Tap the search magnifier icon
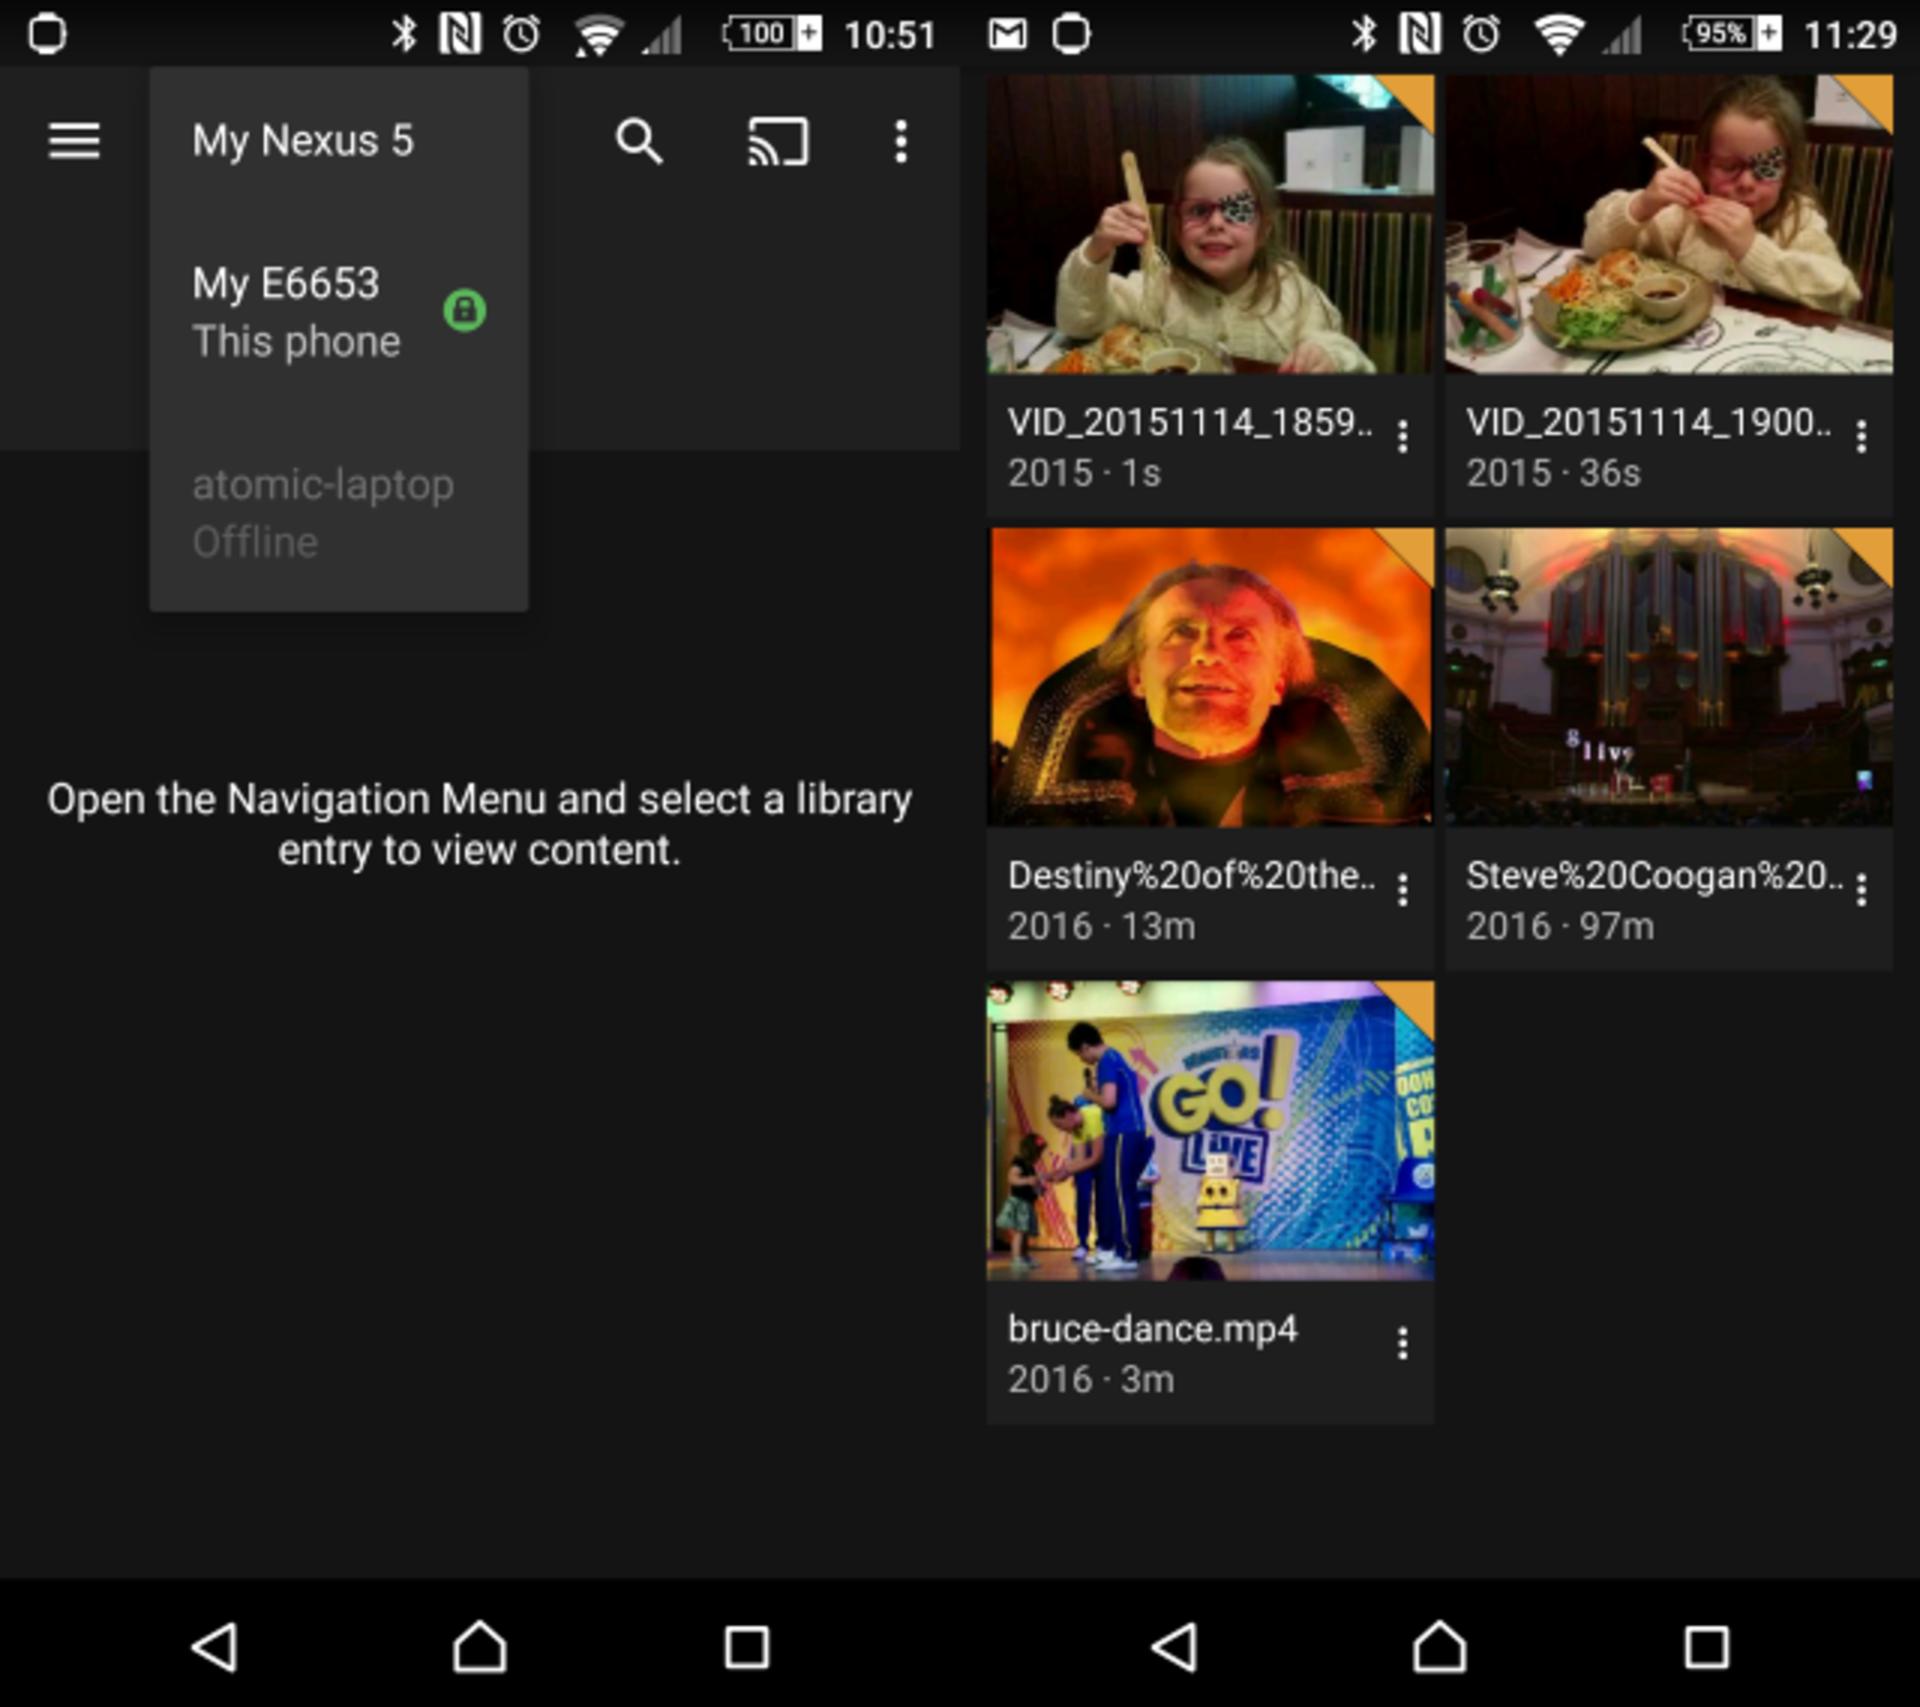 pos(639,141)
